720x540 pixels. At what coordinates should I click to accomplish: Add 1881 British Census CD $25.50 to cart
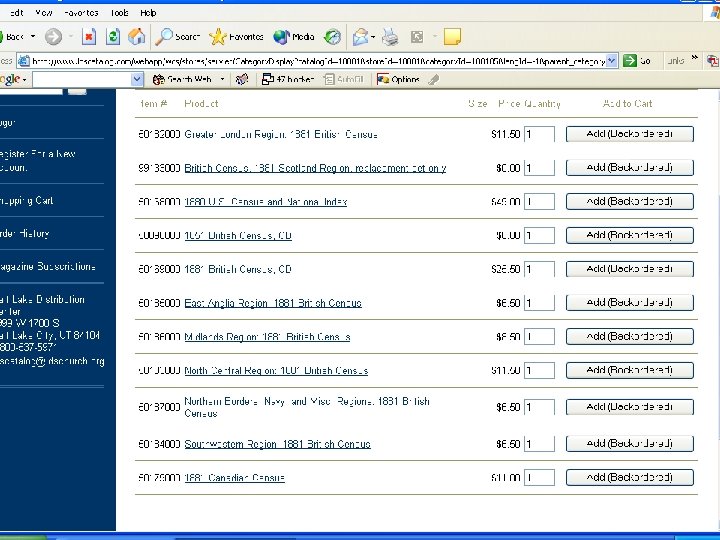pyautogui.click(x=630, y=269)
